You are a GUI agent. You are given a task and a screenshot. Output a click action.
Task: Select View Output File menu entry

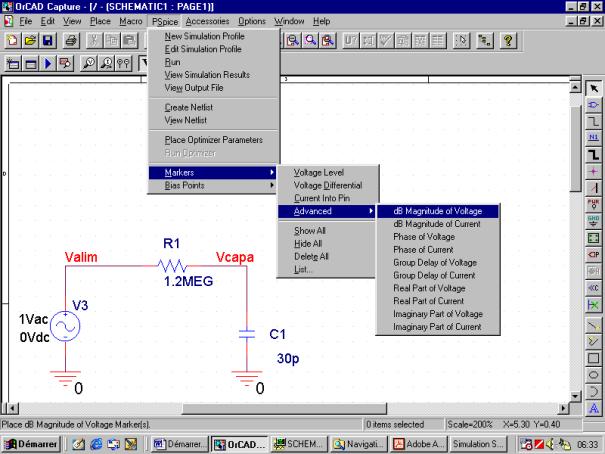click(x=213, y=88)
